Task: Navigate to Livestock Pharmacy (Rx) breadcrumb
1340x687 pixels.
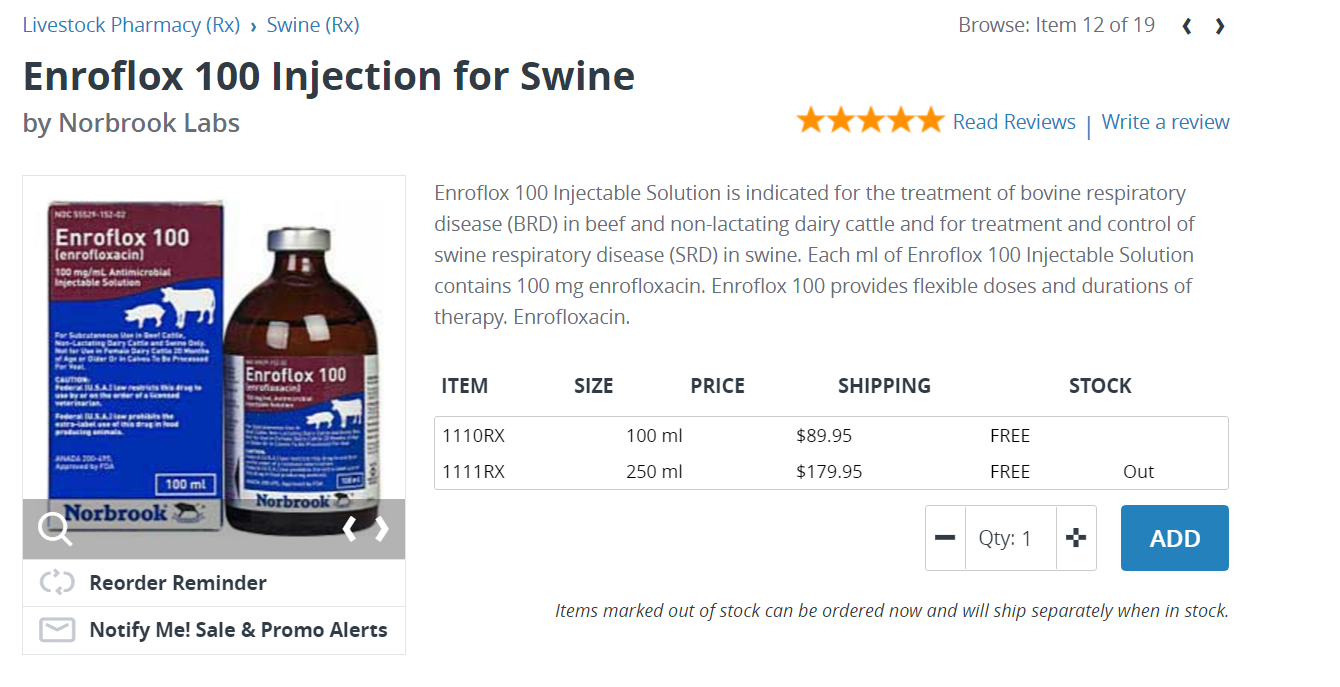Action: [131, 25]
